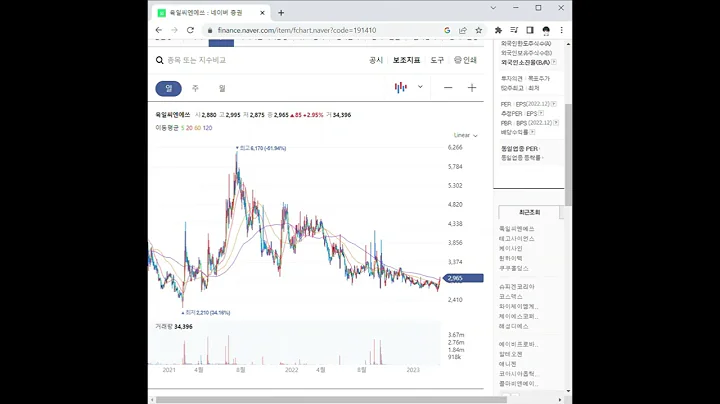Viewport: 720px width, 404px height.
Task: Click the vertical scrollbar down arrow
Action: pos(568,391)
